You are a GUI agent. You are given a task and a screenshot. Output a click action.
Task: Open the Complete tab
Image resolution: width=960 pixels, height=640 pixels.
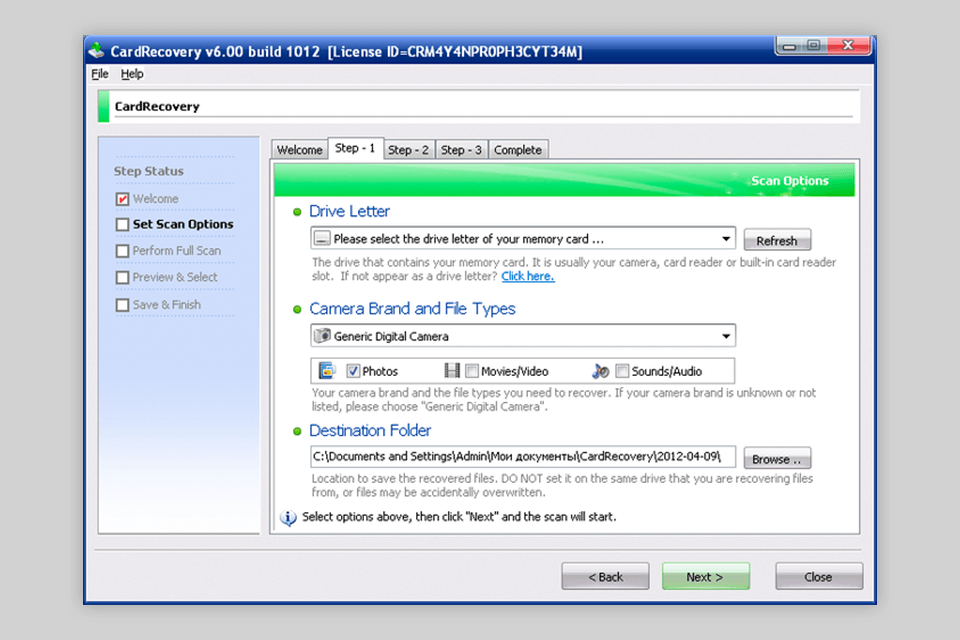pos(518,150)
